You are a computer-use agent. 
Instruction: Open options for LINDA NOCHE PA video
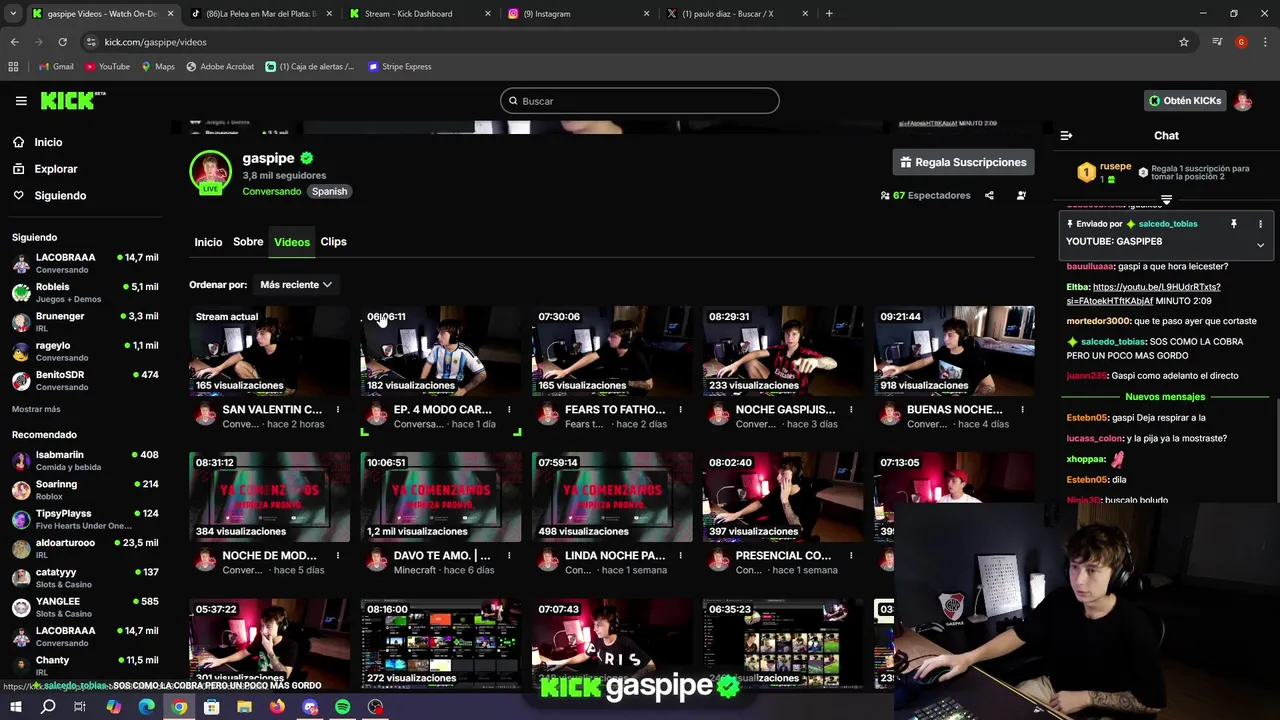(x=680, y=556)
